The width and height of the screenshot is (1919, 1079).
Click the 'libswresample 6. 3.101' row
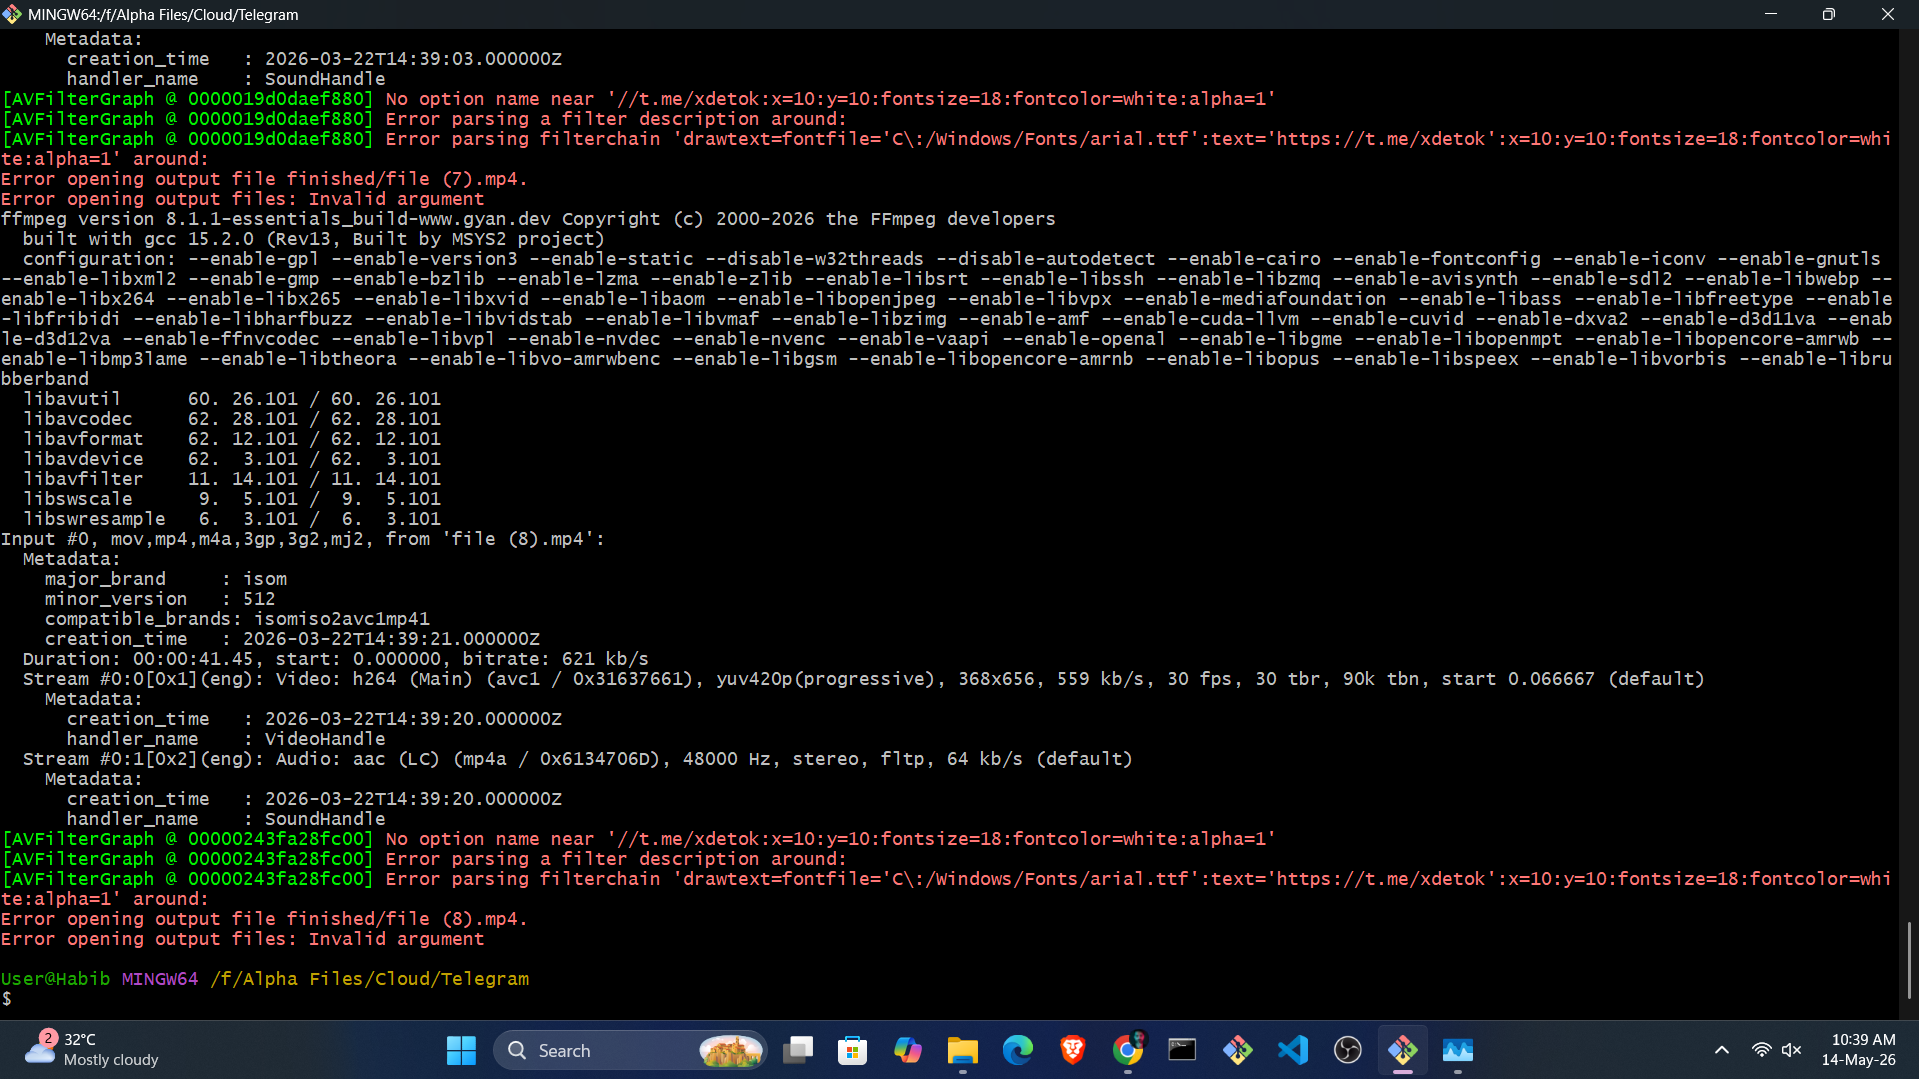pyautogui.click(x=232, y=519)
